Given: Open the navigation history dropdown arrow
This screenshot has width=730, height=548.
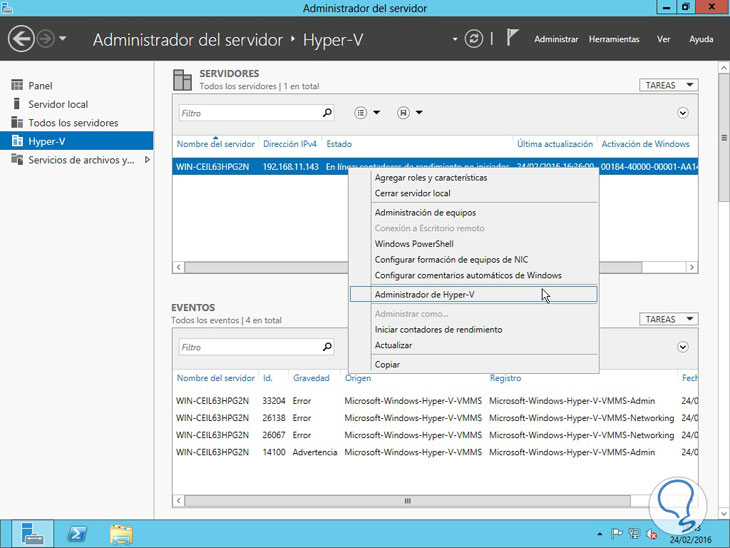Looking at the screenshot, I should tap(63, 39).
